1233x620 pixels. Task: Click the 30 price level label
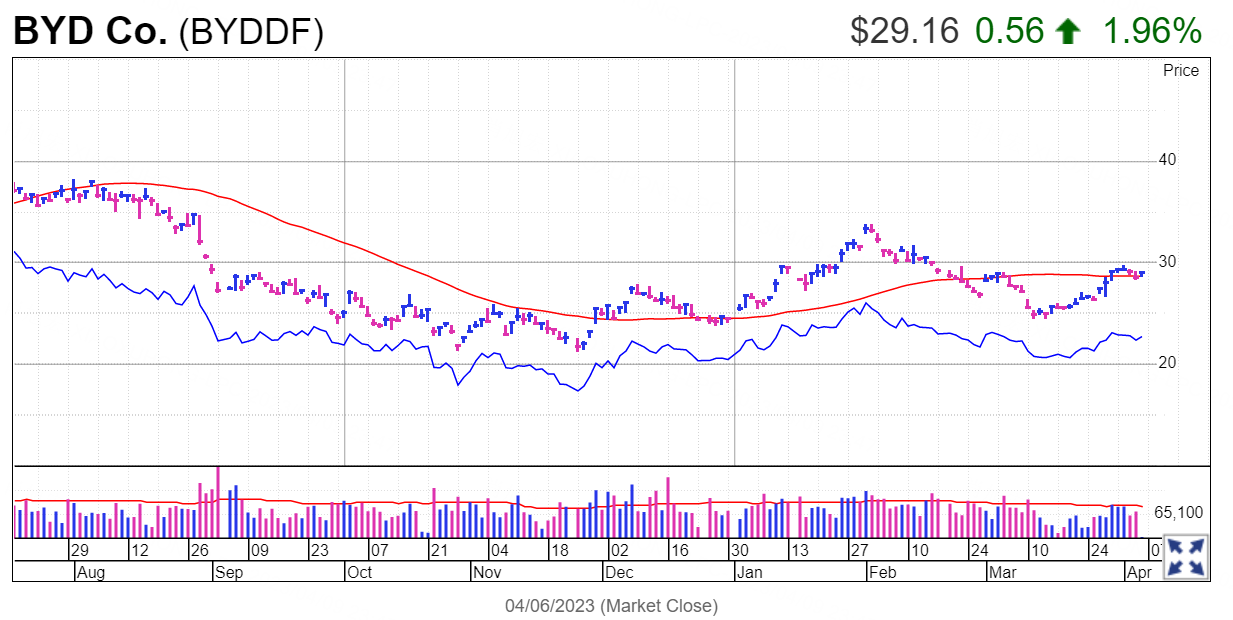coord(1167,262)
